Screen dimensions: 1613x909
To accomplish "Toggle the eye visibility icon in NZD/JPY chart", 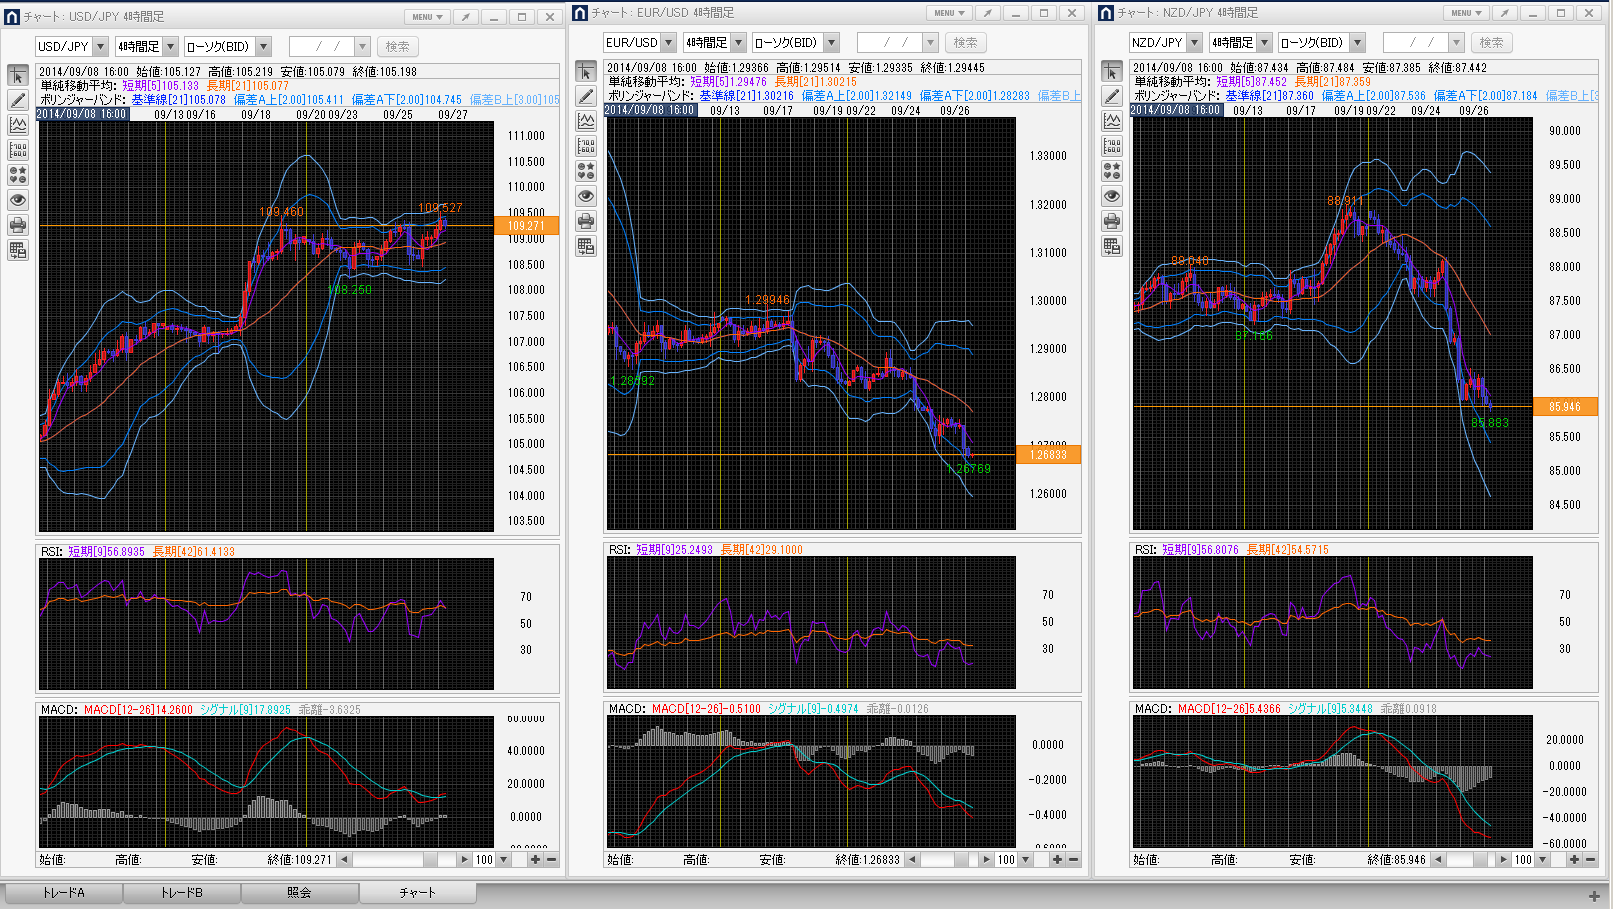I will click(x=1112, y=196).
